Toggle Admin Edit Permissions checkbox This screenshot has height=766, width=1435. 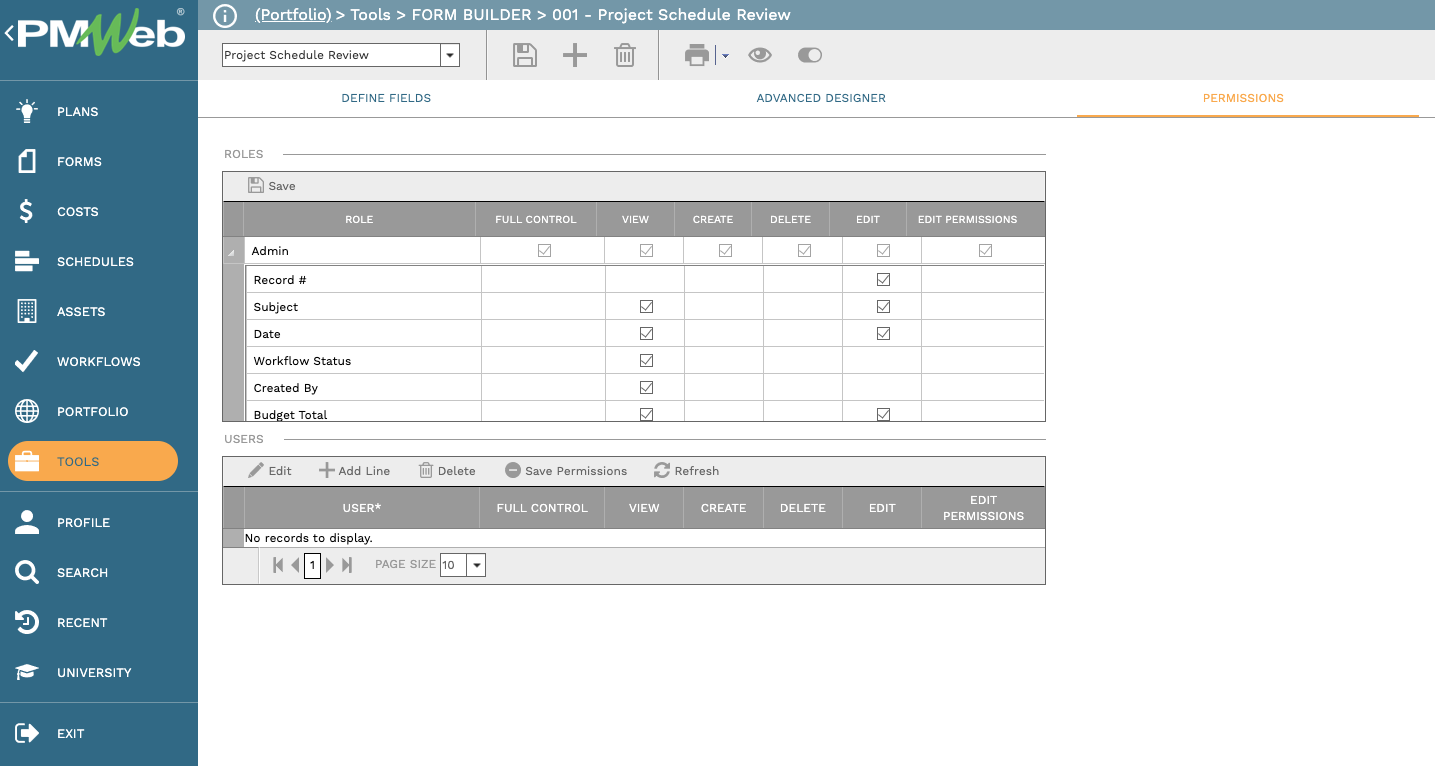coord(985,251)
